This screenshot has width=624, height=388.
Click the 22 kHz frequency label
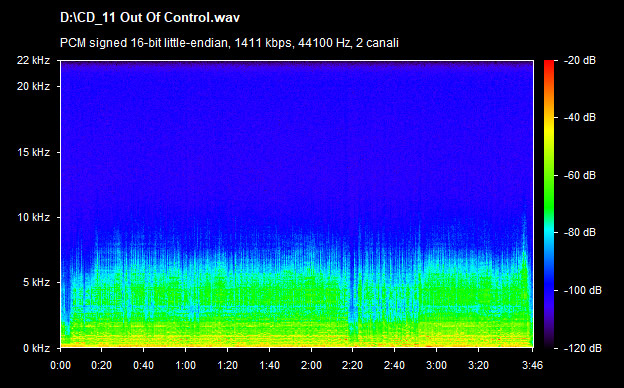coord(33,60)
